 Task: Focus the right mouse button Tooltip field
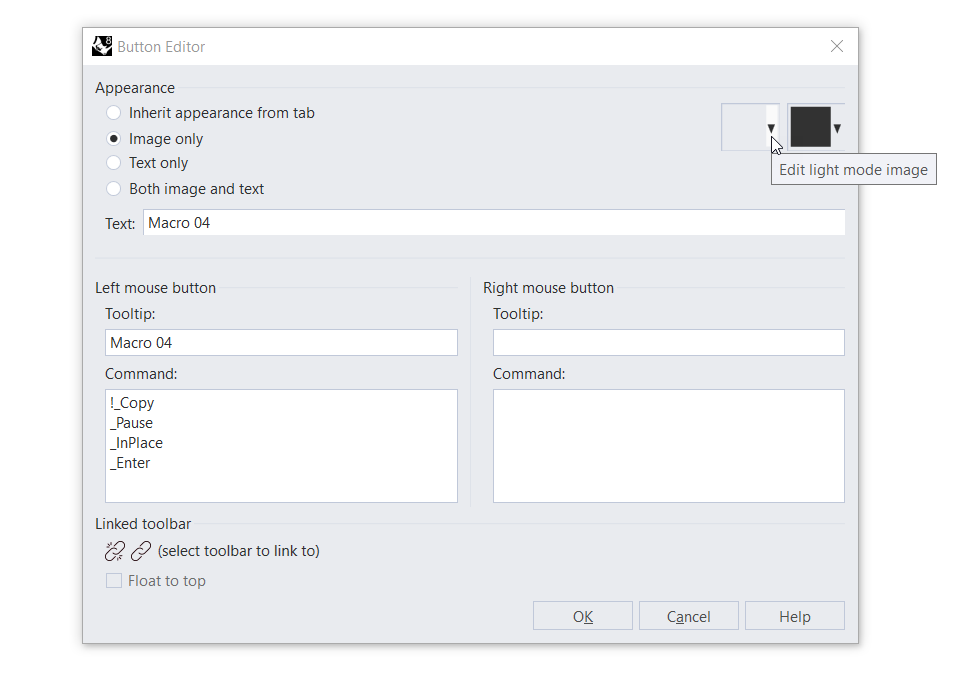click(x=668, y=343)
